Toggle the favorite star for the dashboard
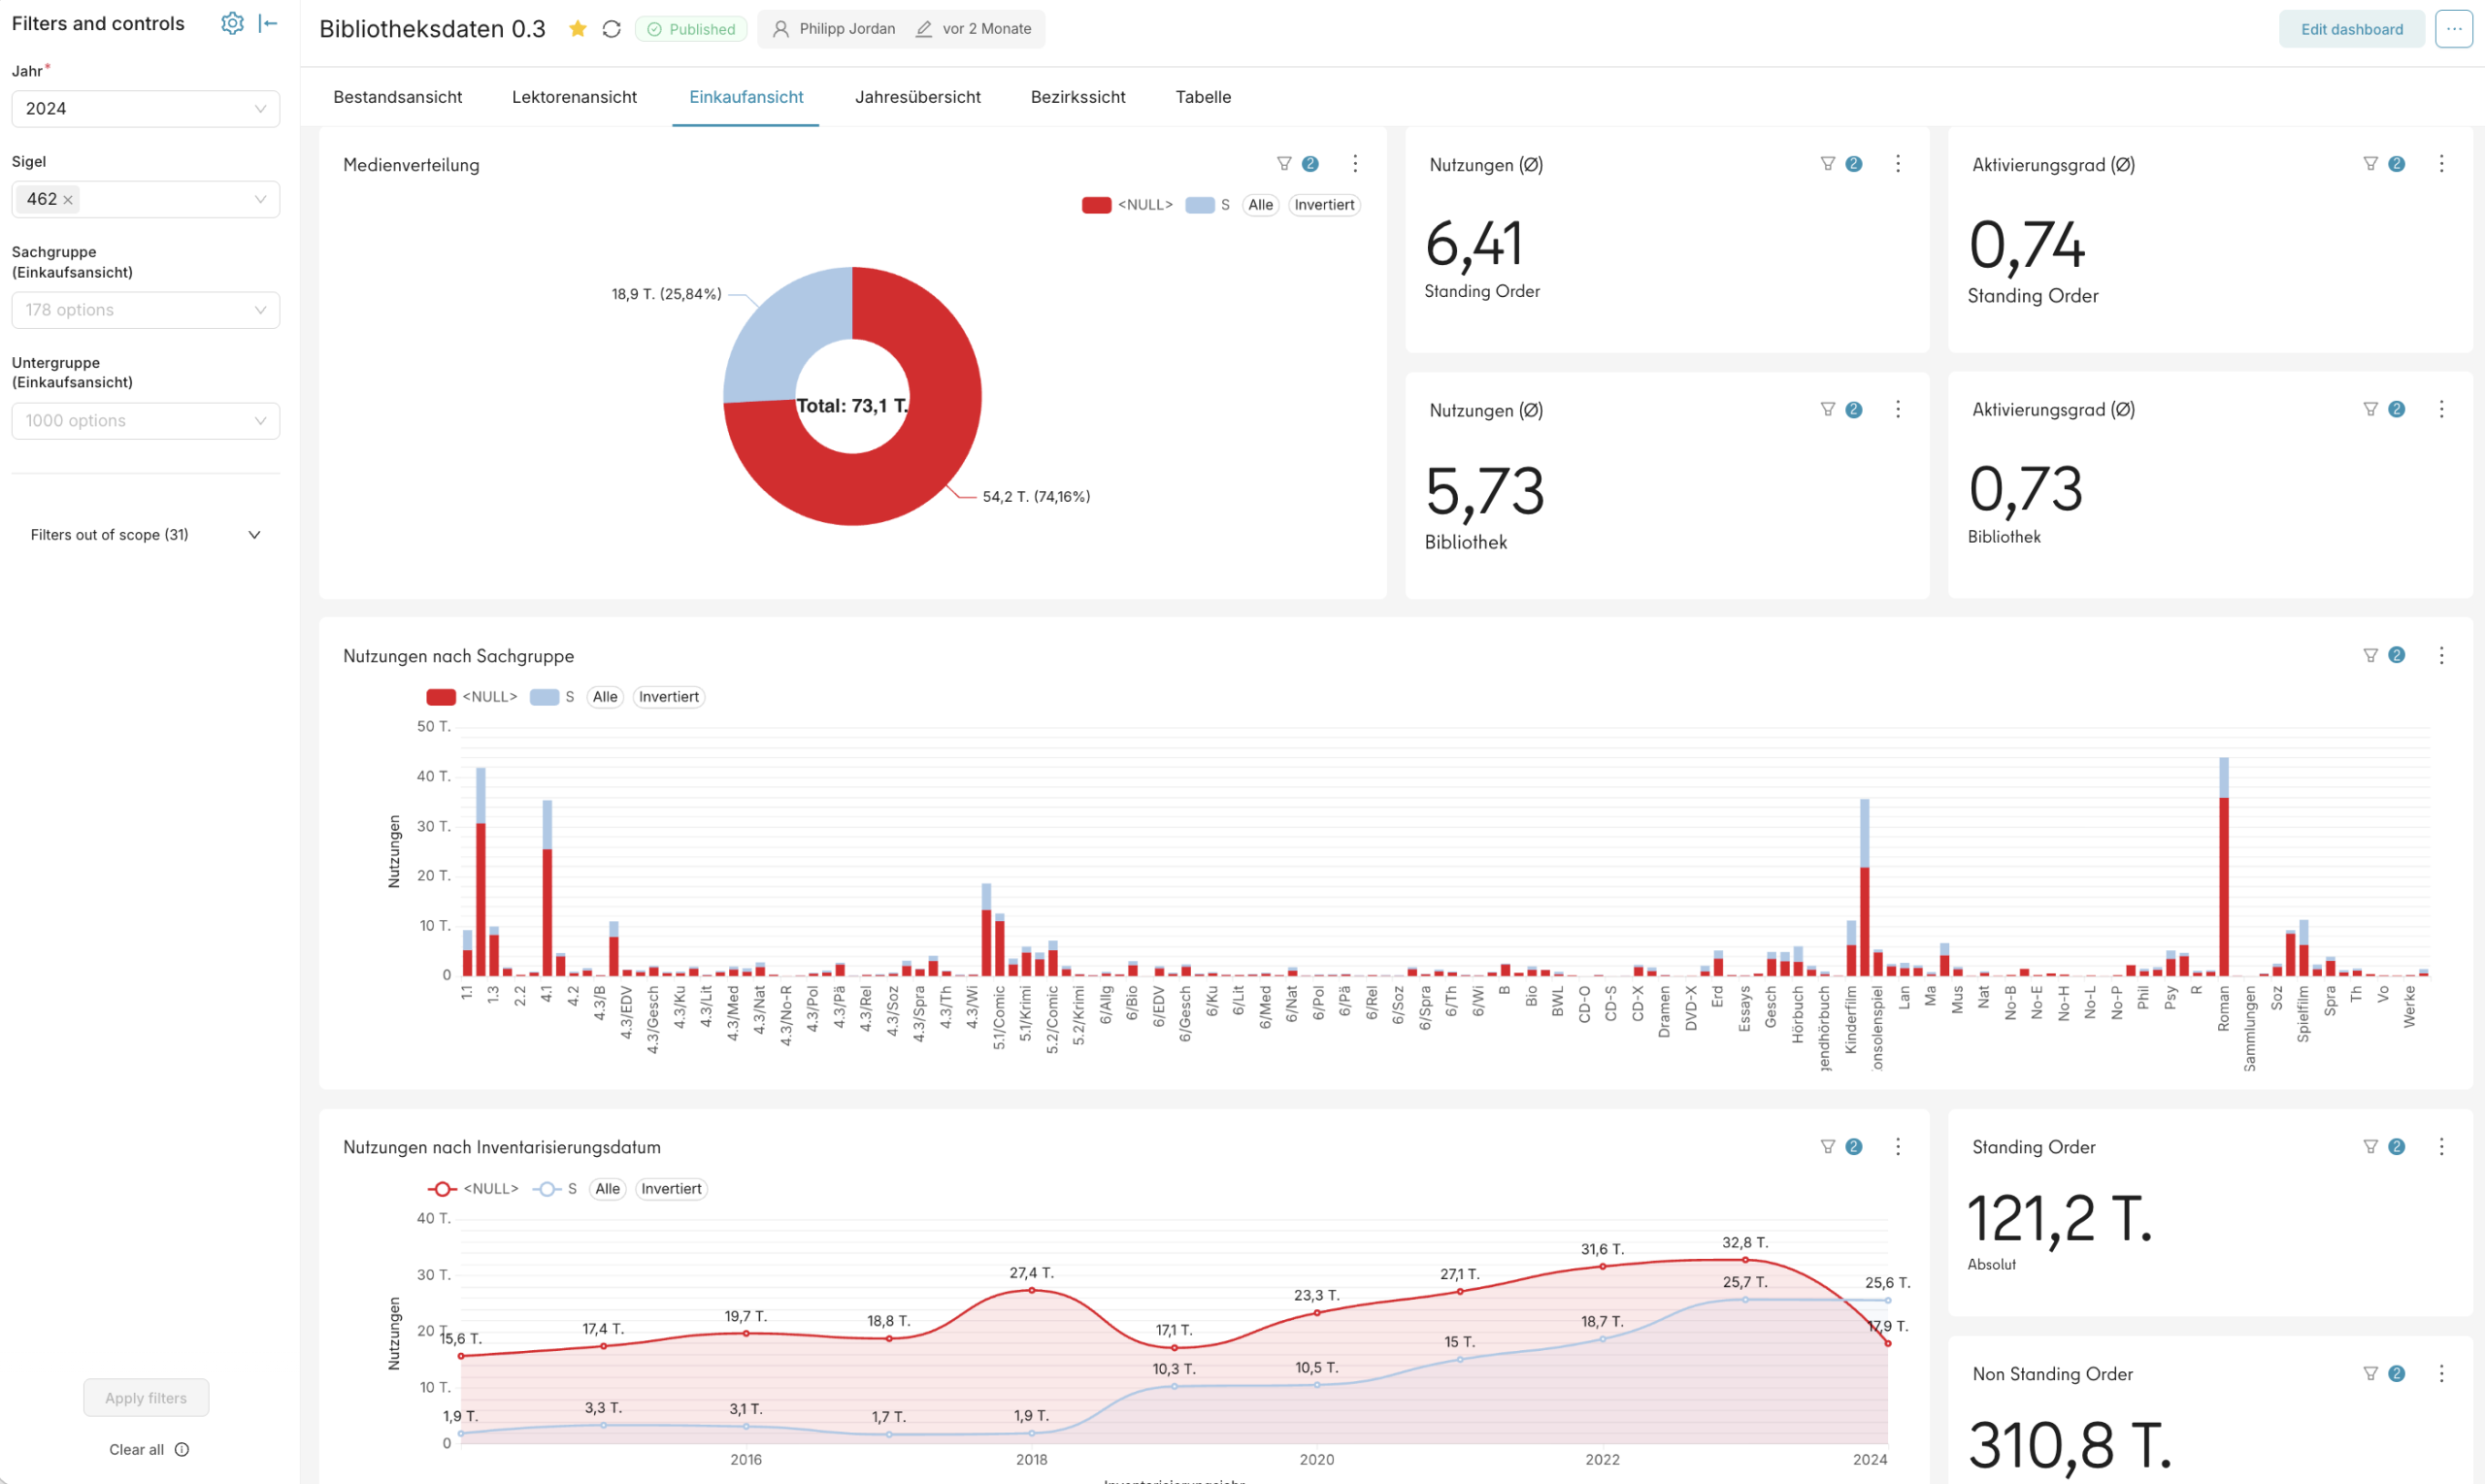 click(577, 29)
